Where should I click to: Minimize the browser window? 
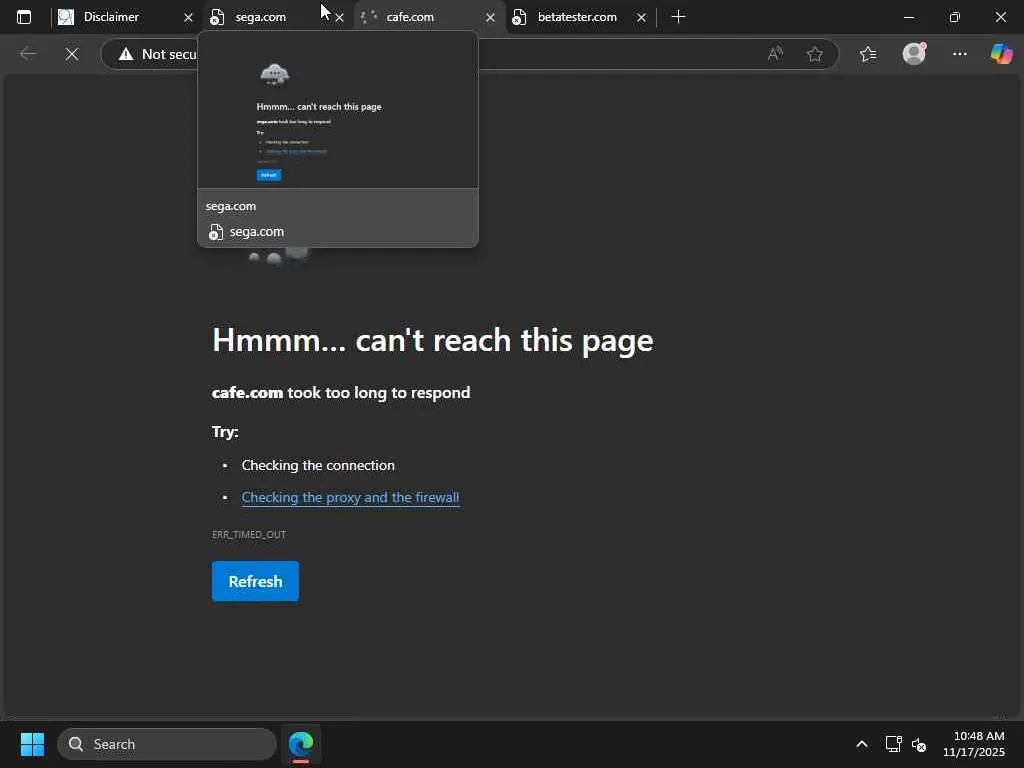pos(909,17)
